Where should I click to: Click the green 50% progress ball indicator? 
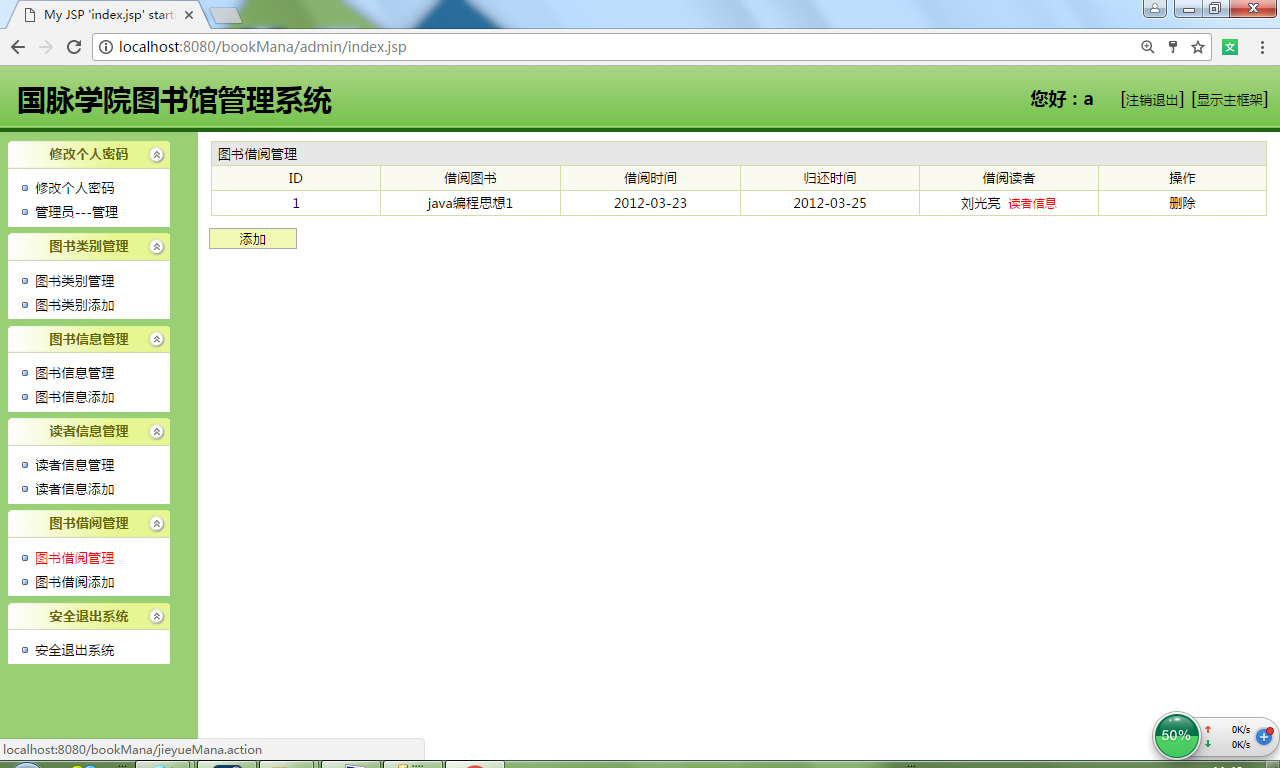coord(1177,736)
